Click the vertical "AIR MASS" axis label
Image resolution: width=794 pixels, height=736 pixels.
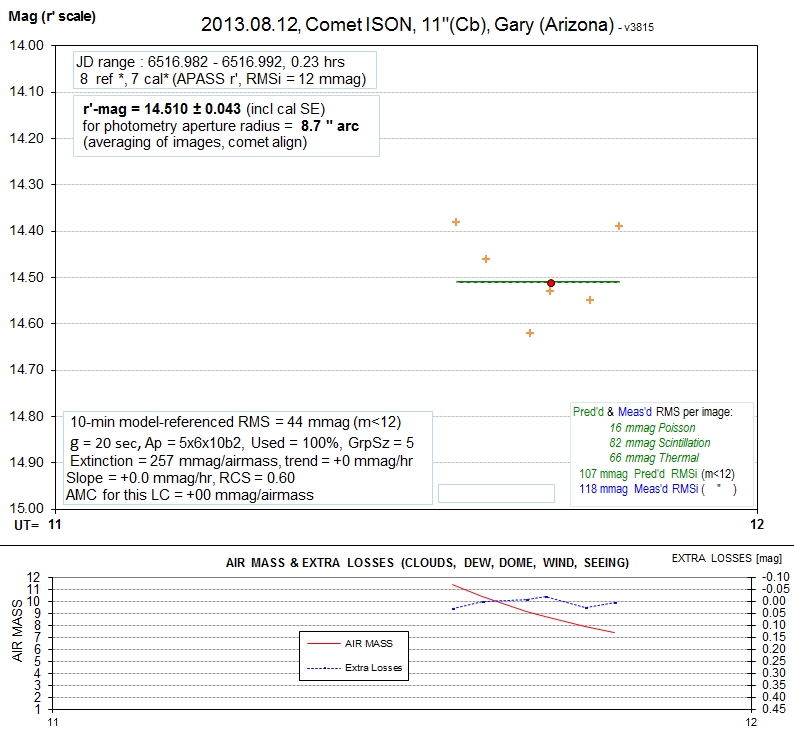tap(17, 631)
